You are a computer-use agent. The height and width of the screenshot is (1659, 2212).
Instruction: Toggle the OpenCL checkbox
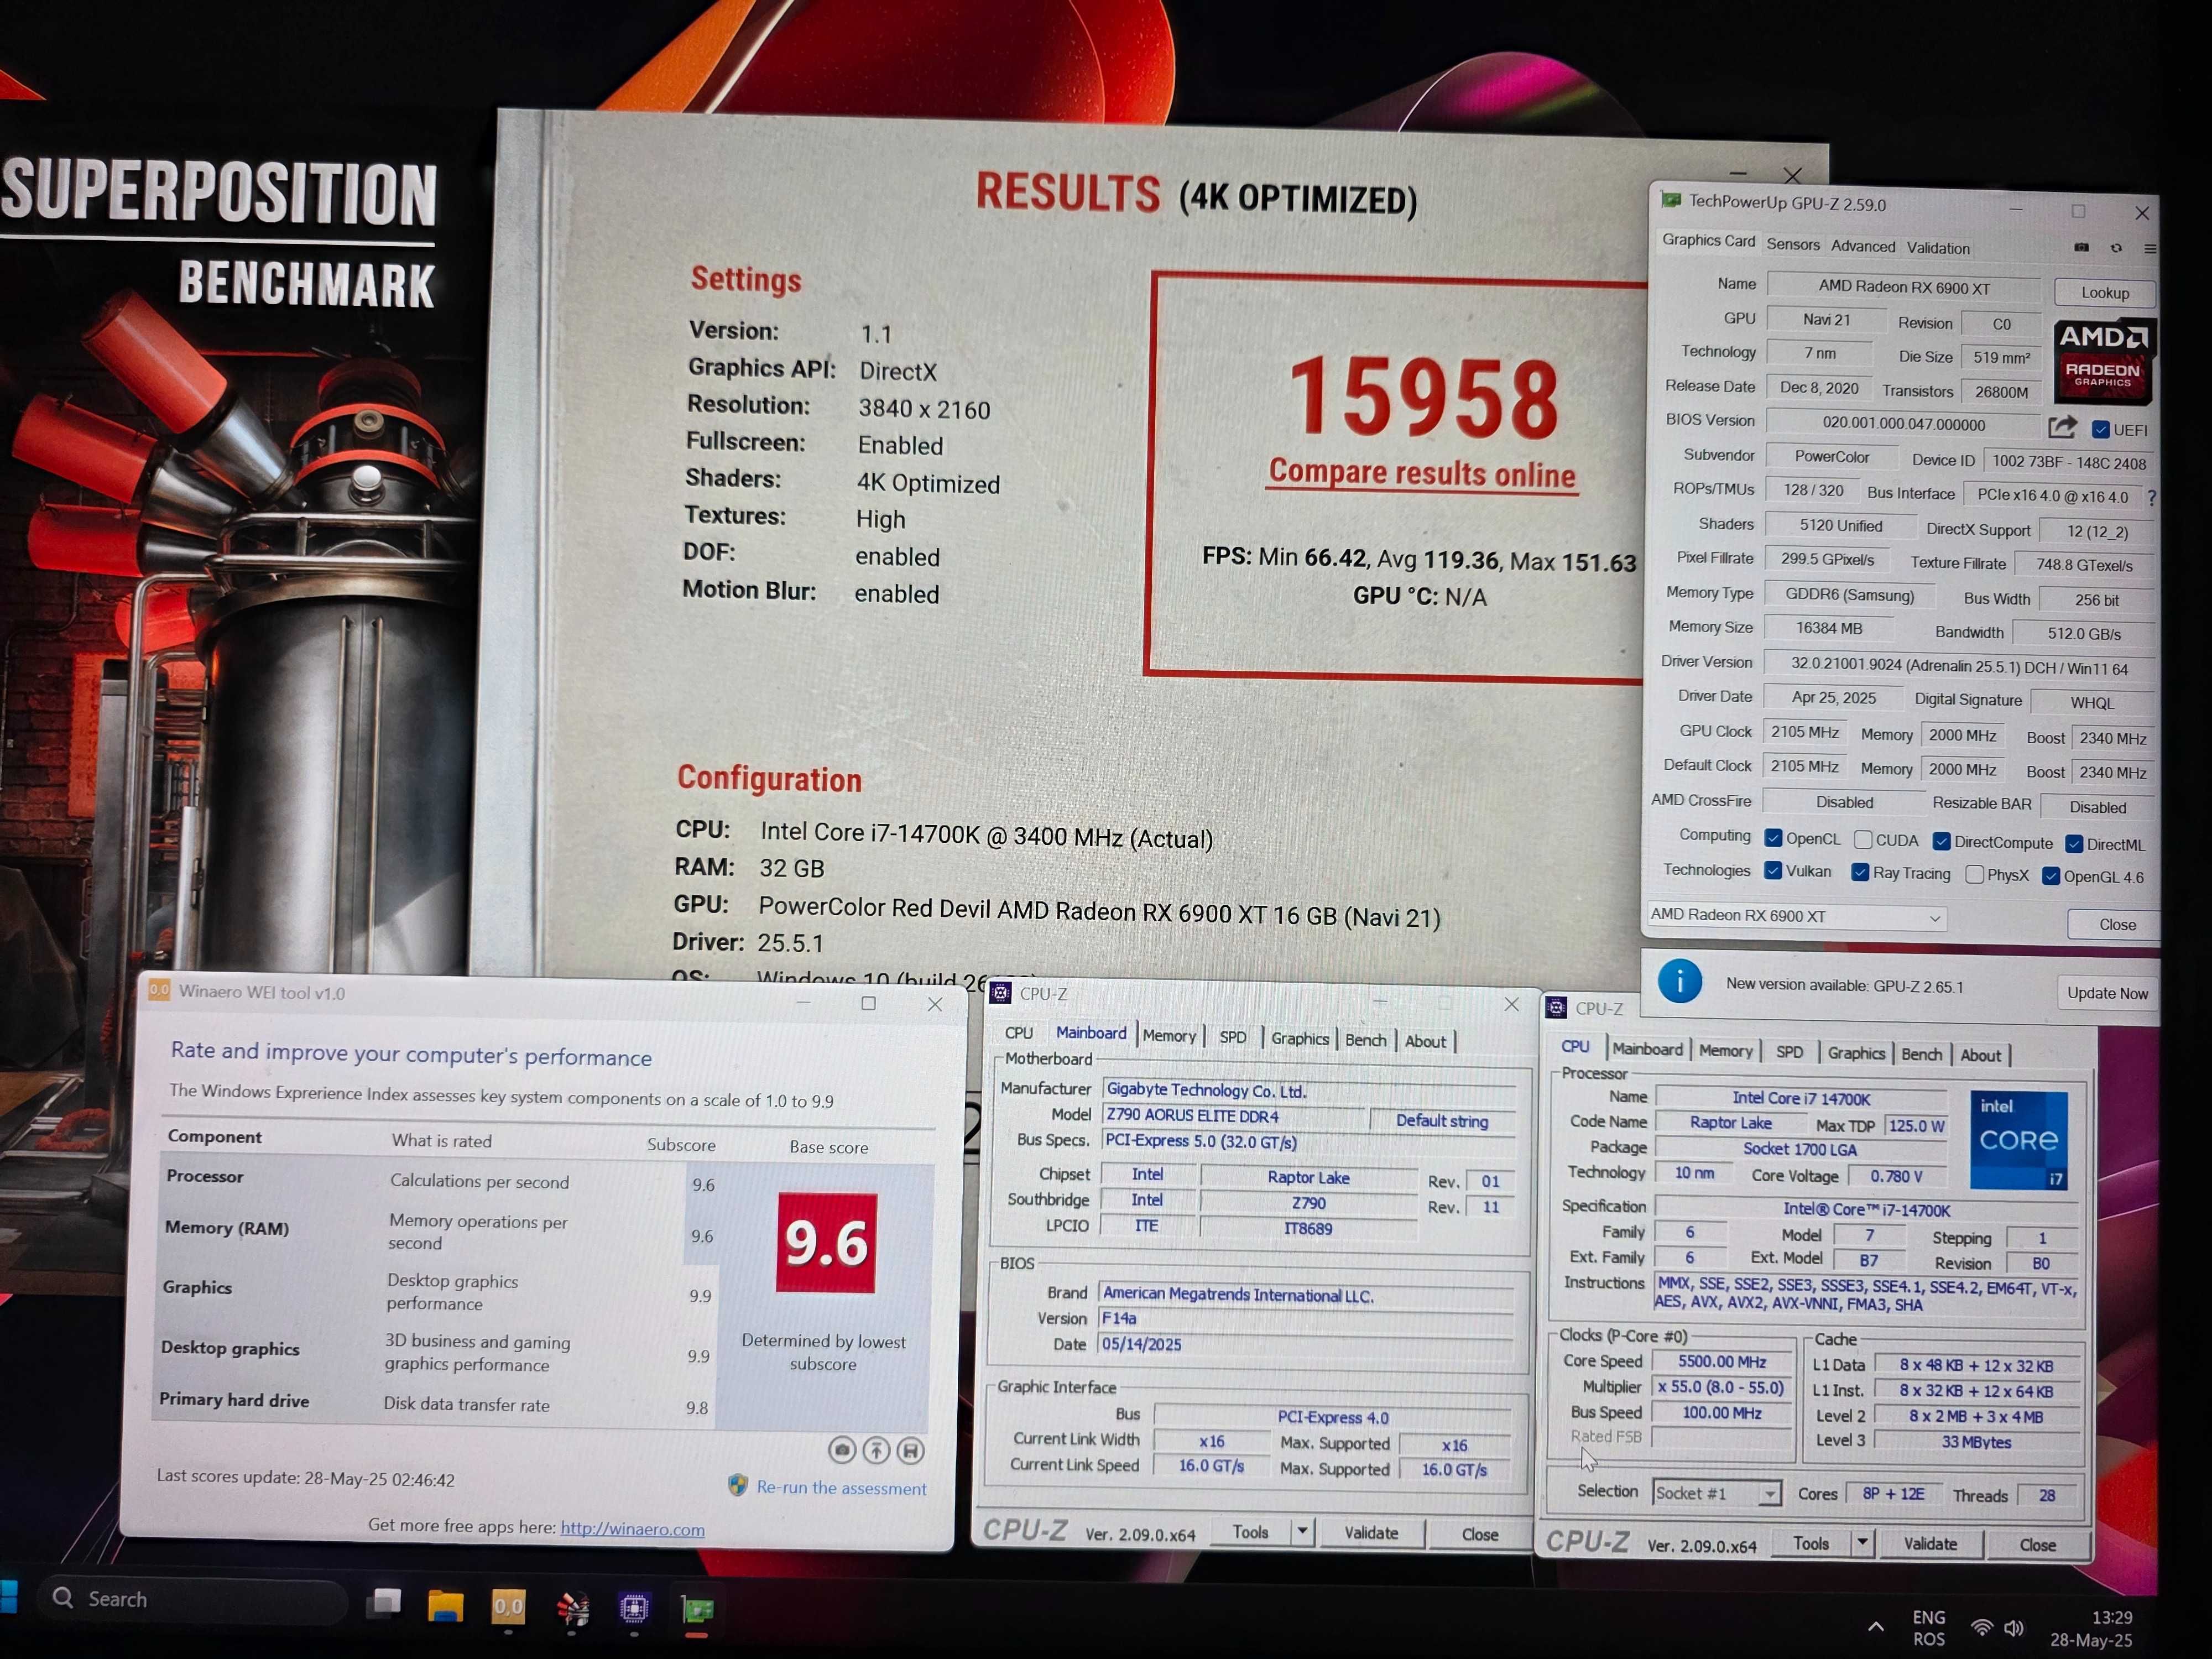tap(1773, 838)
